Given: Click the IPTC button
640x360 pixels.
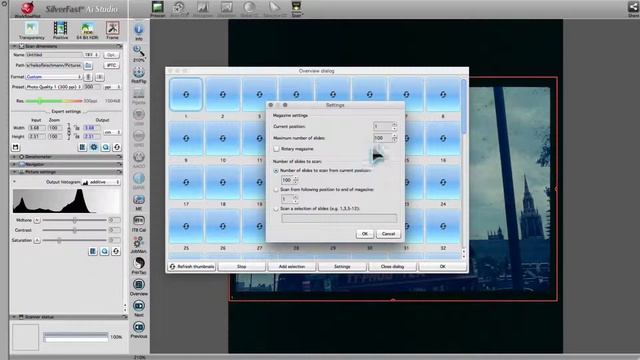Looking at the screenshot, I should coord(111,65).
